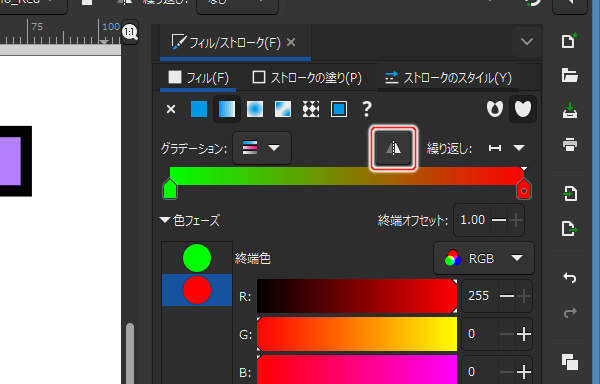Click the 終端オフセット value field
This screenshot has height=384, width=600.
point(473,220)
